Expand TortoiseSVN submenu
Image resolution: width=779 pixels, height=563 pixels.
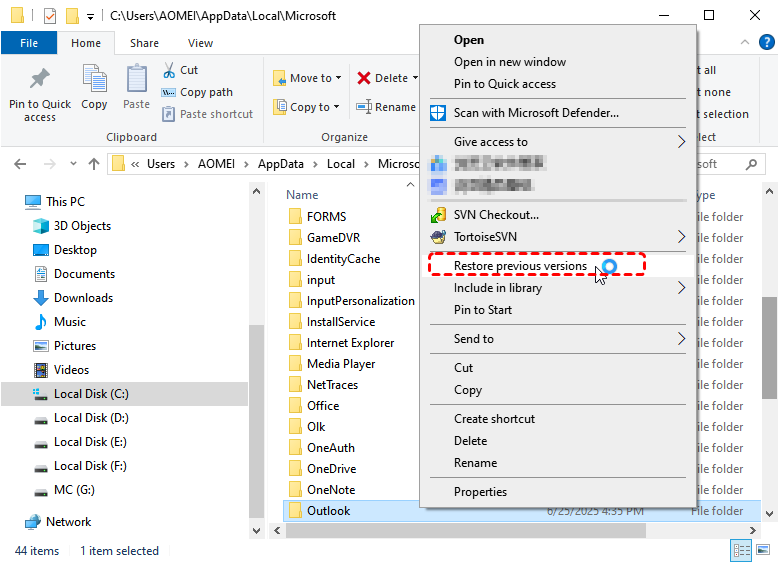681,237
